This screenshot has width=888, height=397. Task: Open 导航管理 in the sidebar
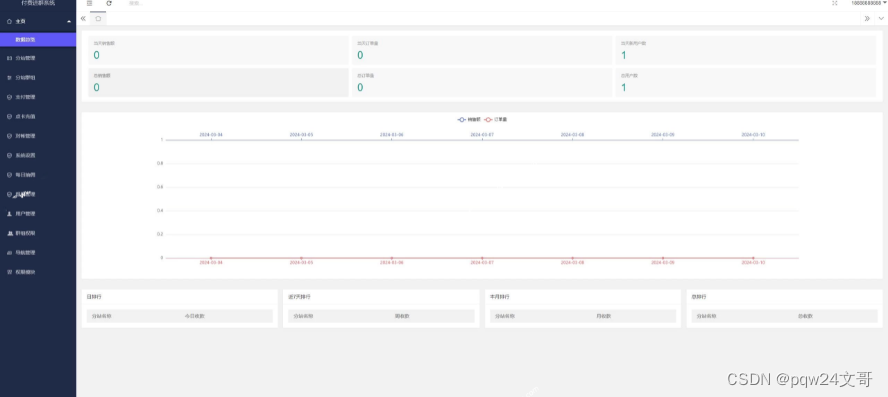point(38,252)
